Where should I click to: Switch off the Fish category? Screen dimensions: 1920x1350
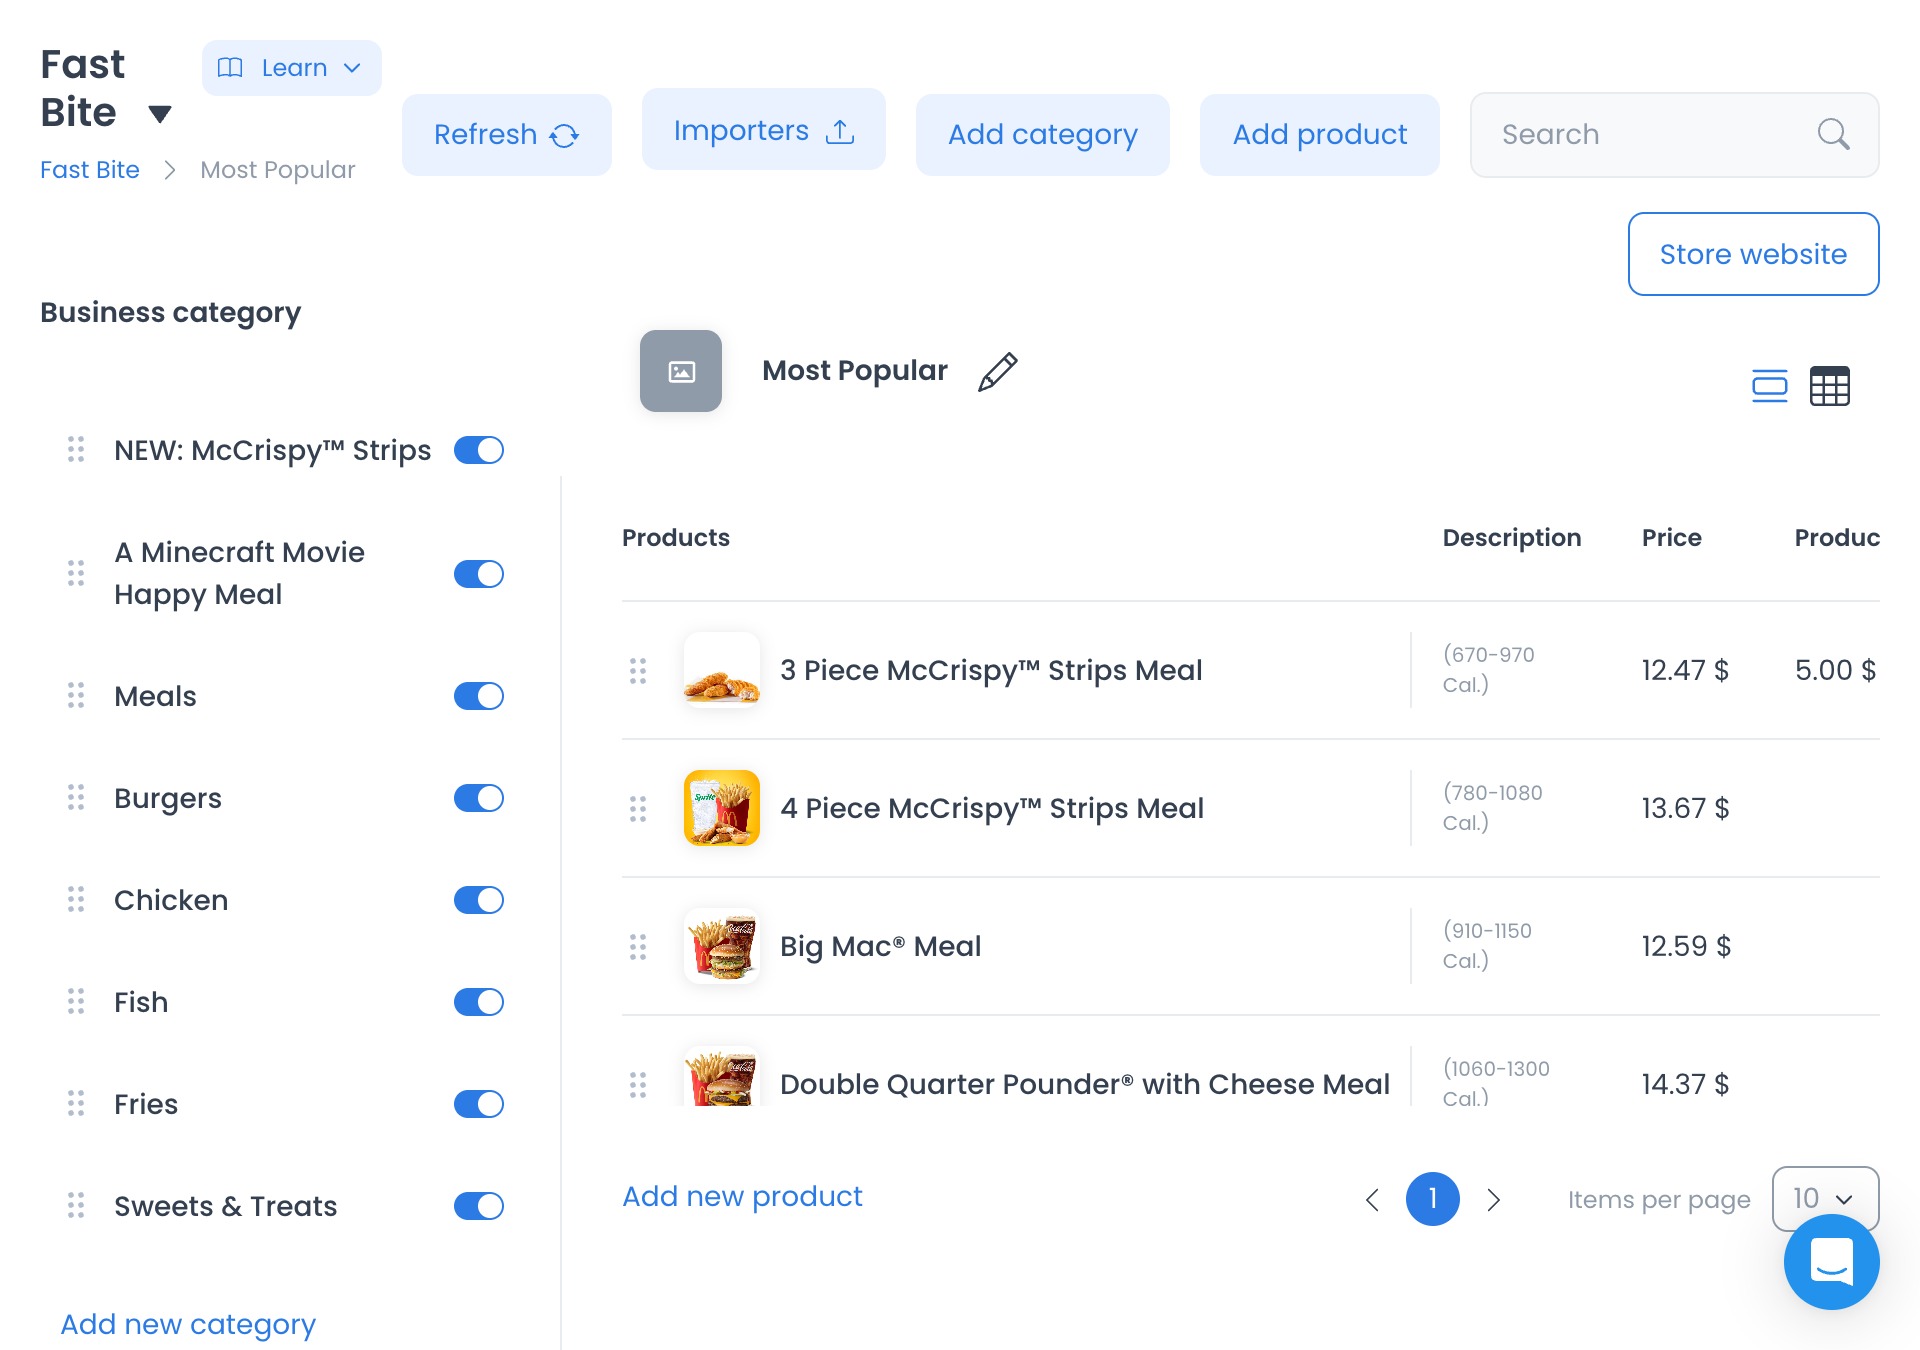click(478, 1002)
